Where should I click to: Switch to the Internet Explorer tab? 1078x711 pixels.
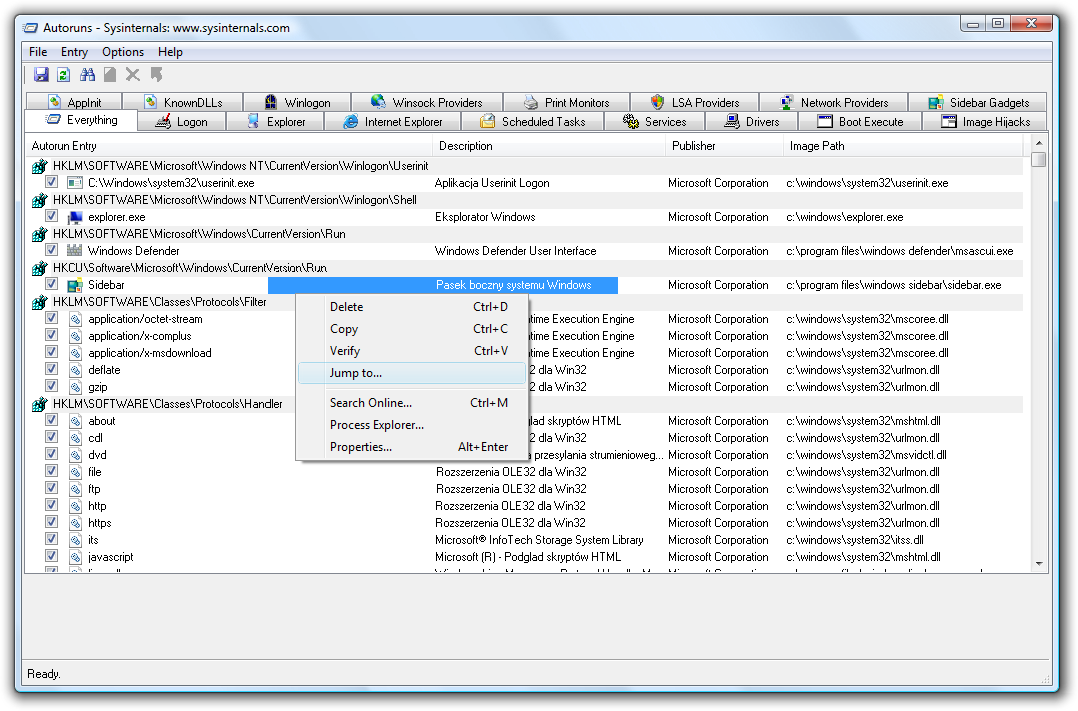(392, 122)
